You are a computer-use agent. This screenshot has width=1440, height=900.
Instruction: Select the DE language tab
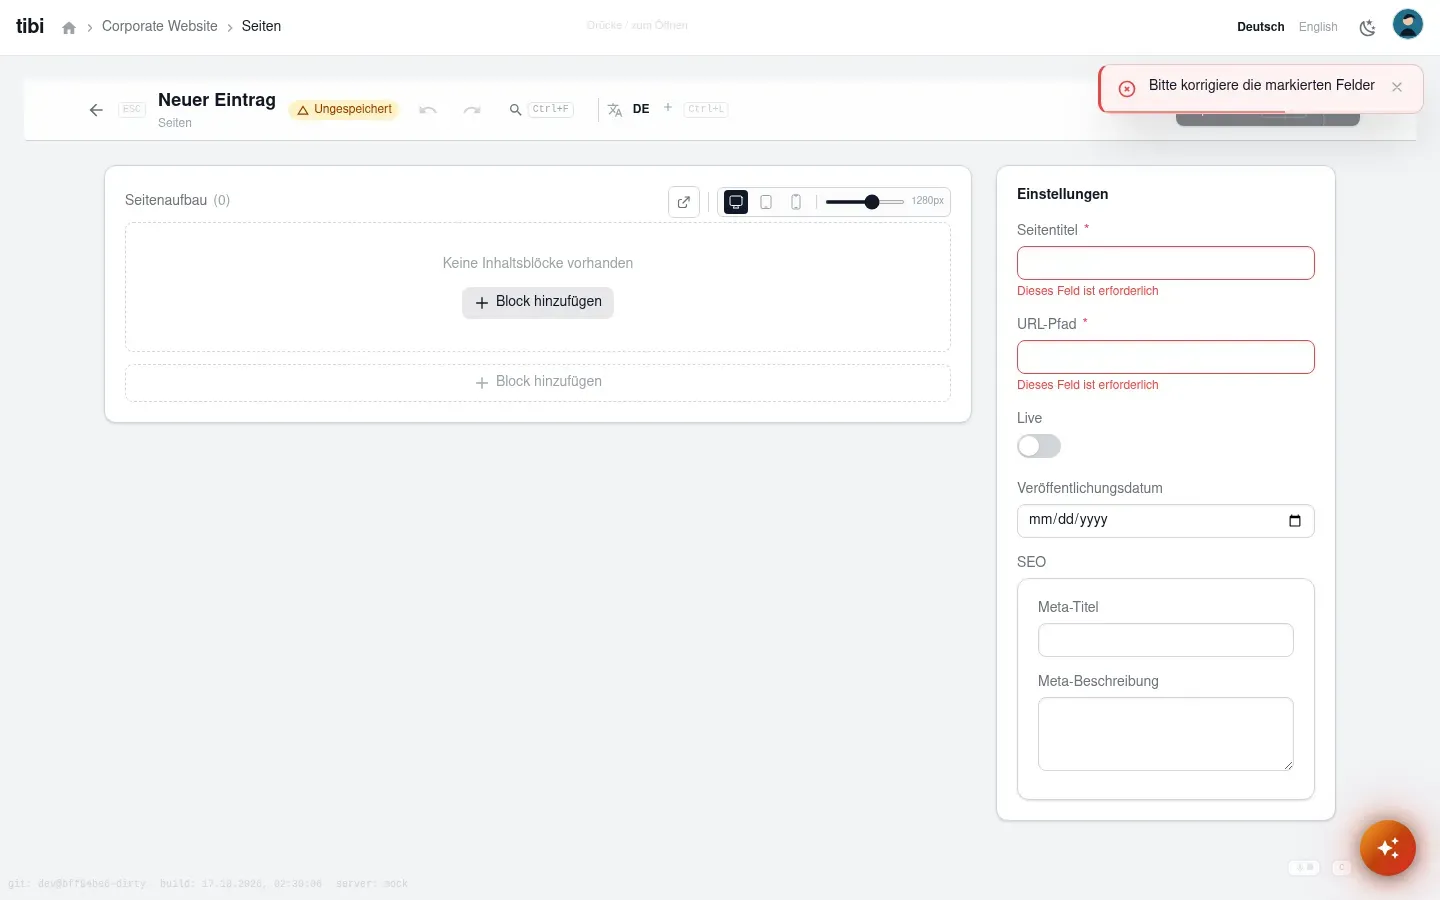641,109
